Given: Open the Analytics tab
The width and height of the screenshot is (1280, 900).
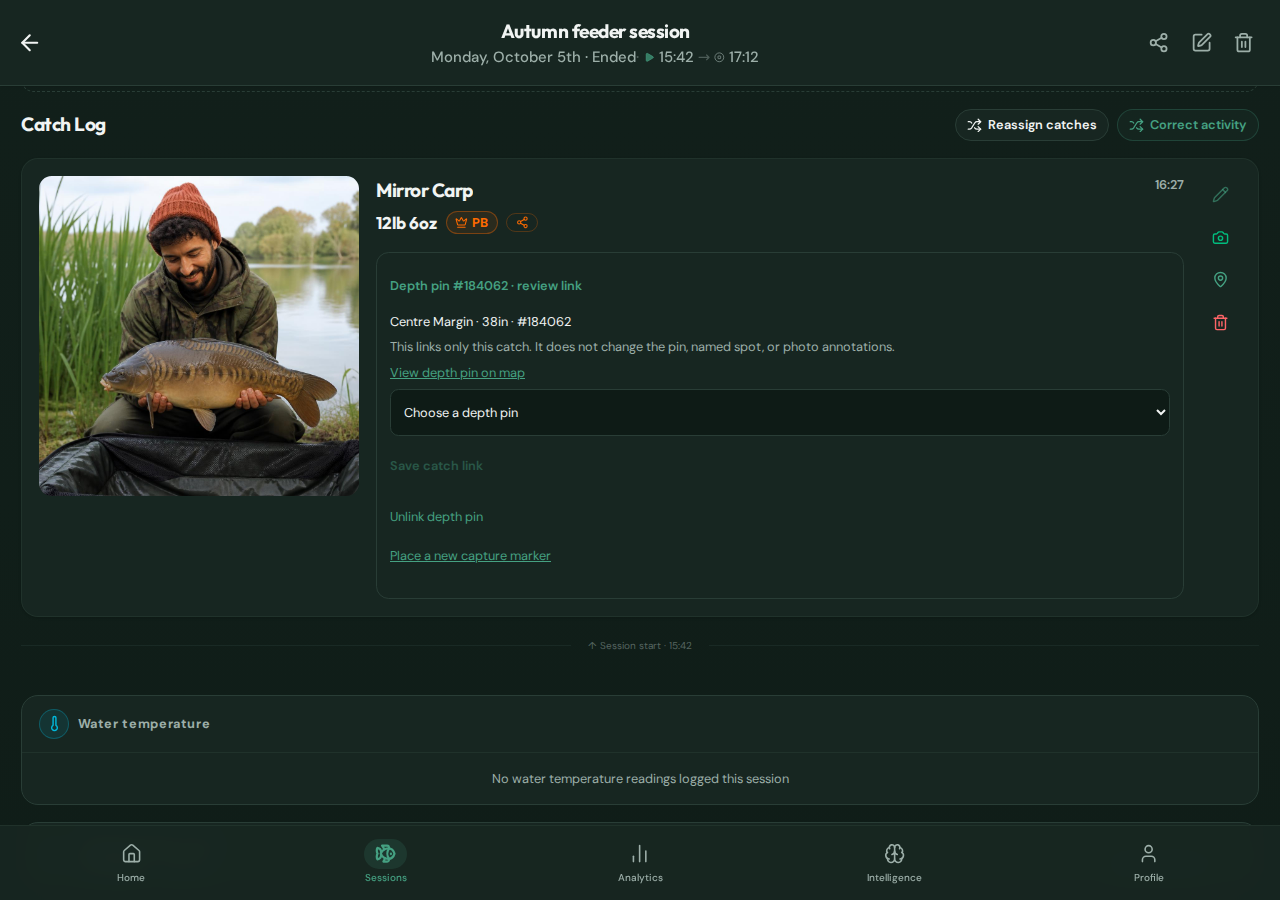Looking at the screenshot, I should 640,863.
